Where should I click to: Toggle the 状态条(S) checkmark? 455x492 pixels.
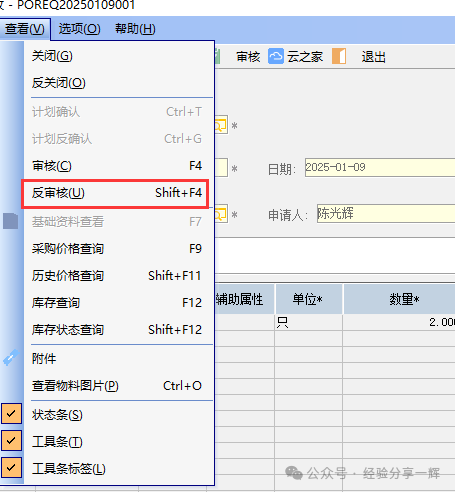coord(11,414)
